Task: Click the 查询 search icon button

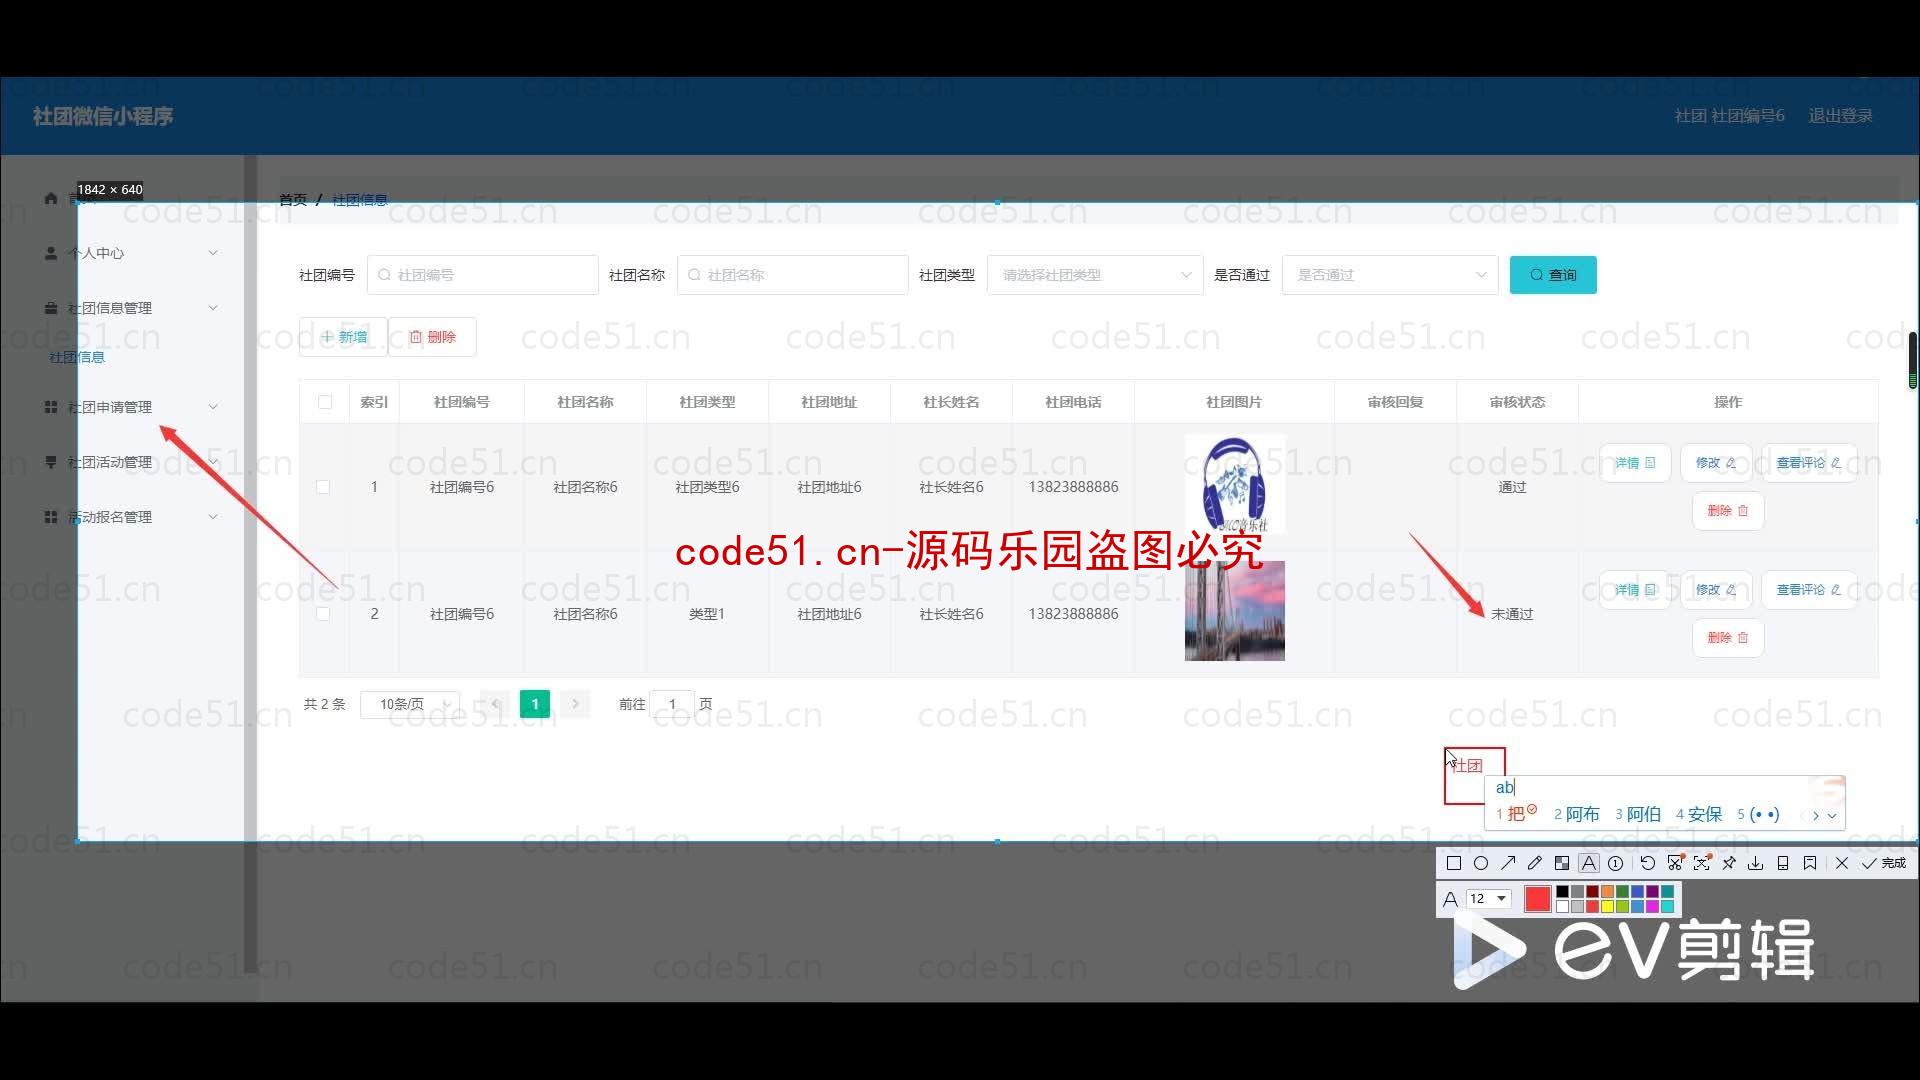Action: click(x=1553, y=274)
